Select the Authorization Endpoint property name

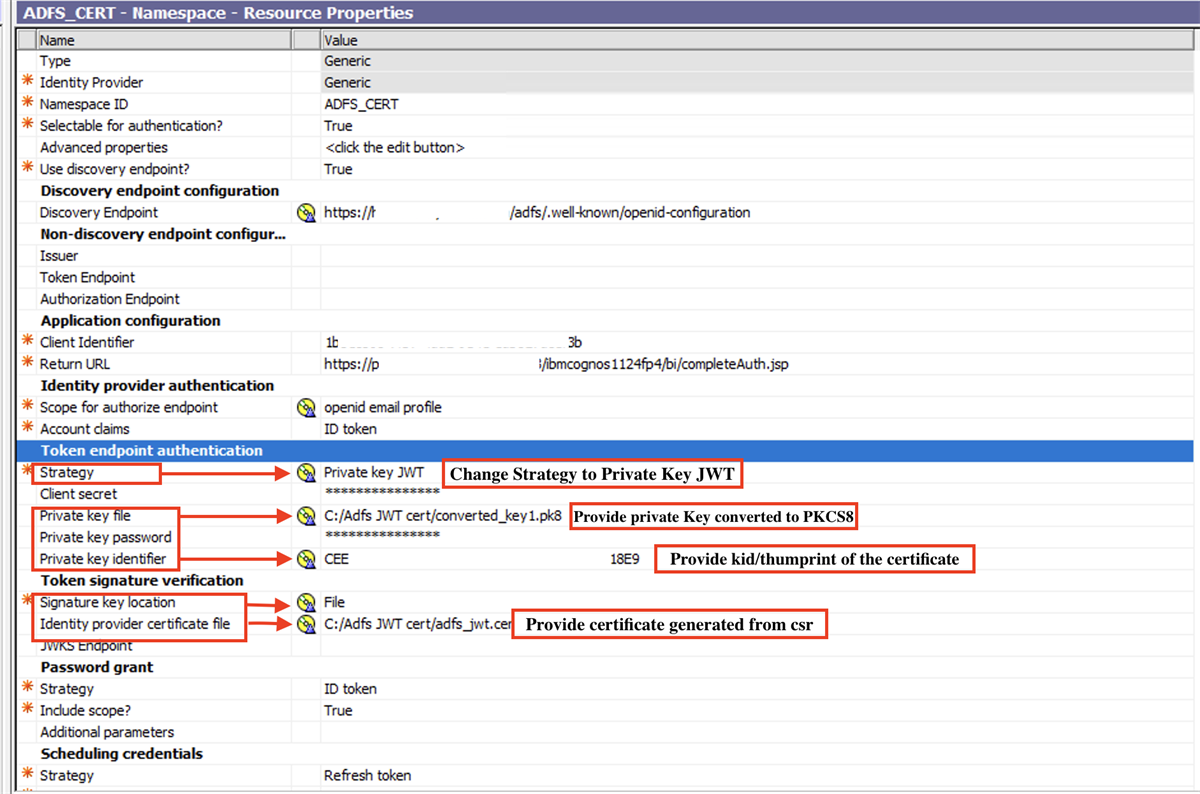(x=110, y=299)
